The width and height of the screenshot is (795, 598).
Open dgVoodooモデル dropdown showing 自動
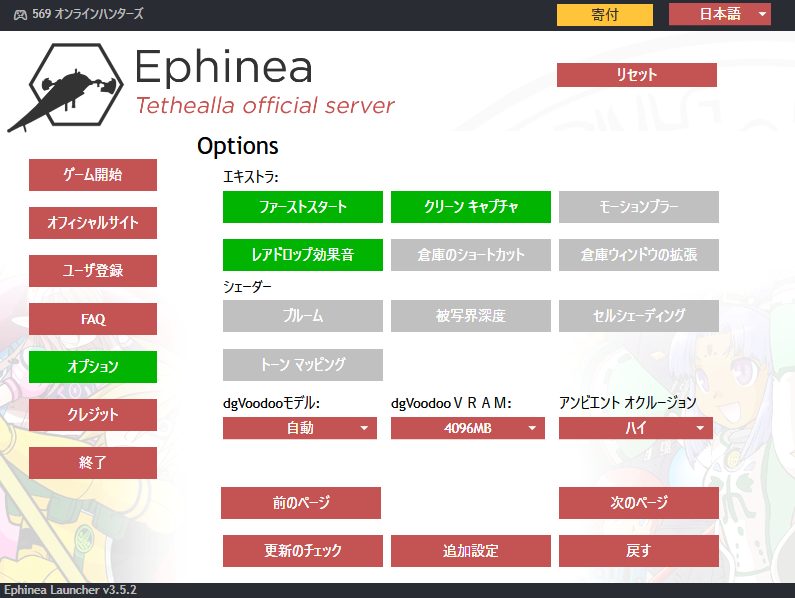point(300,428)
